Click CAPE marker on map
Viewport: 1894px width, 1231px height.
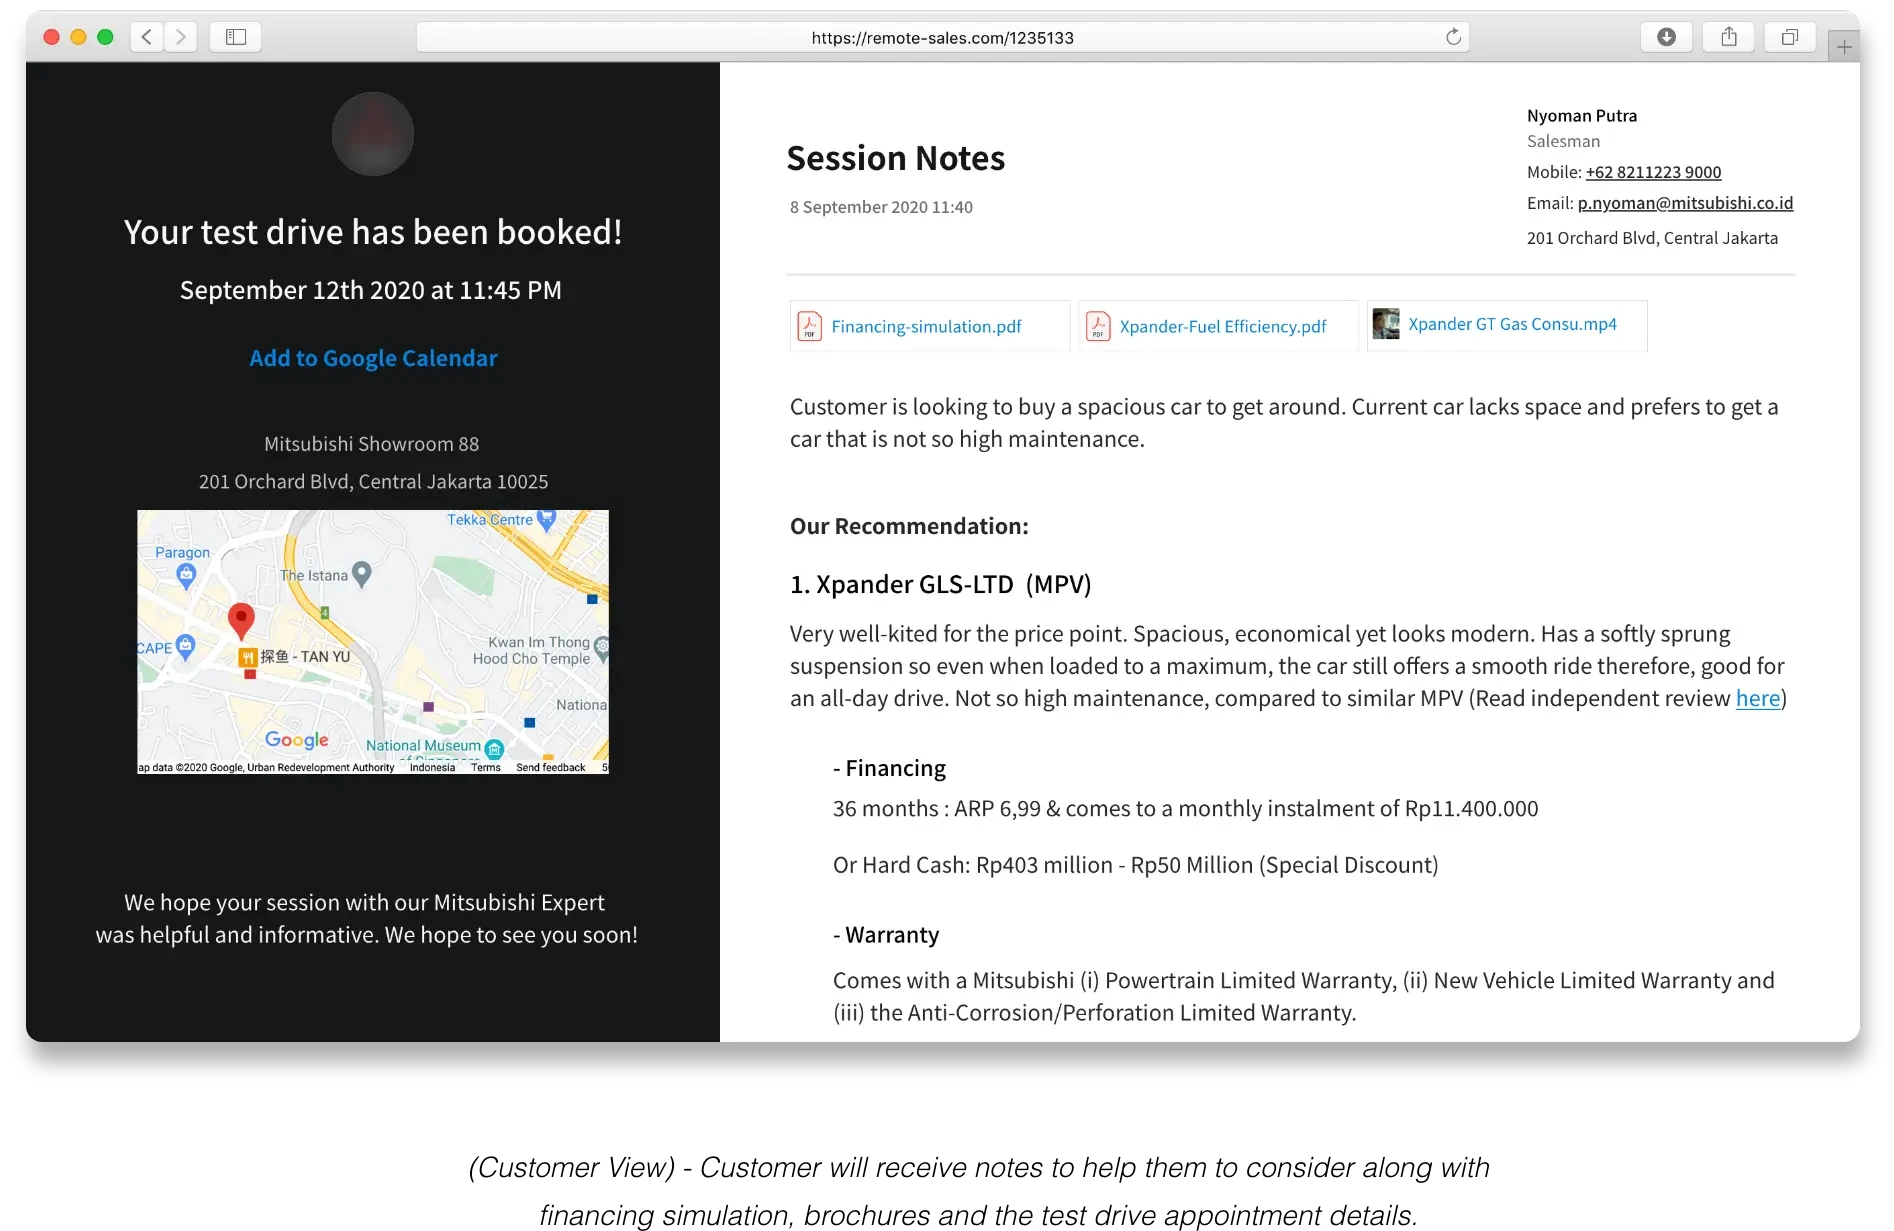coord(185,647)
